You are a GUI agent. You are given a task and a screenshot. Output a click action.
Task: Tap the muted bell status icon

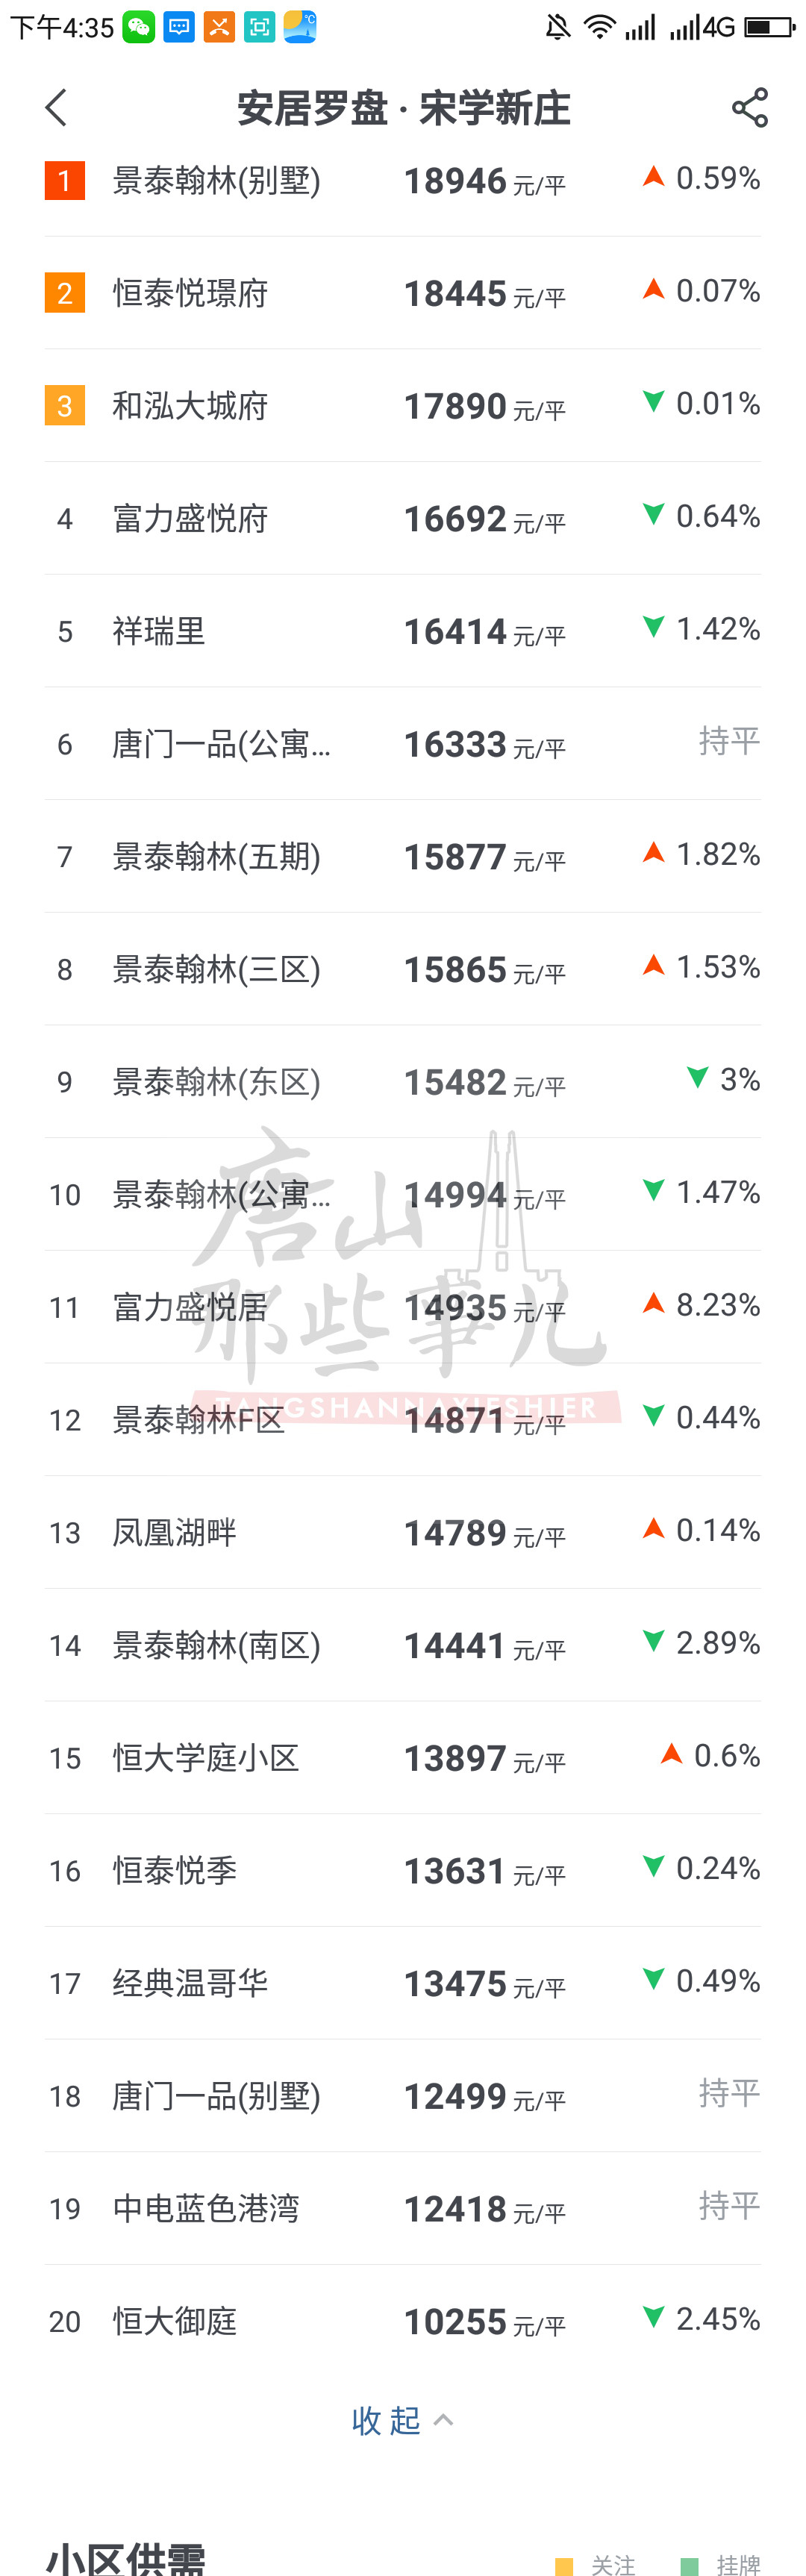[558, 27]
